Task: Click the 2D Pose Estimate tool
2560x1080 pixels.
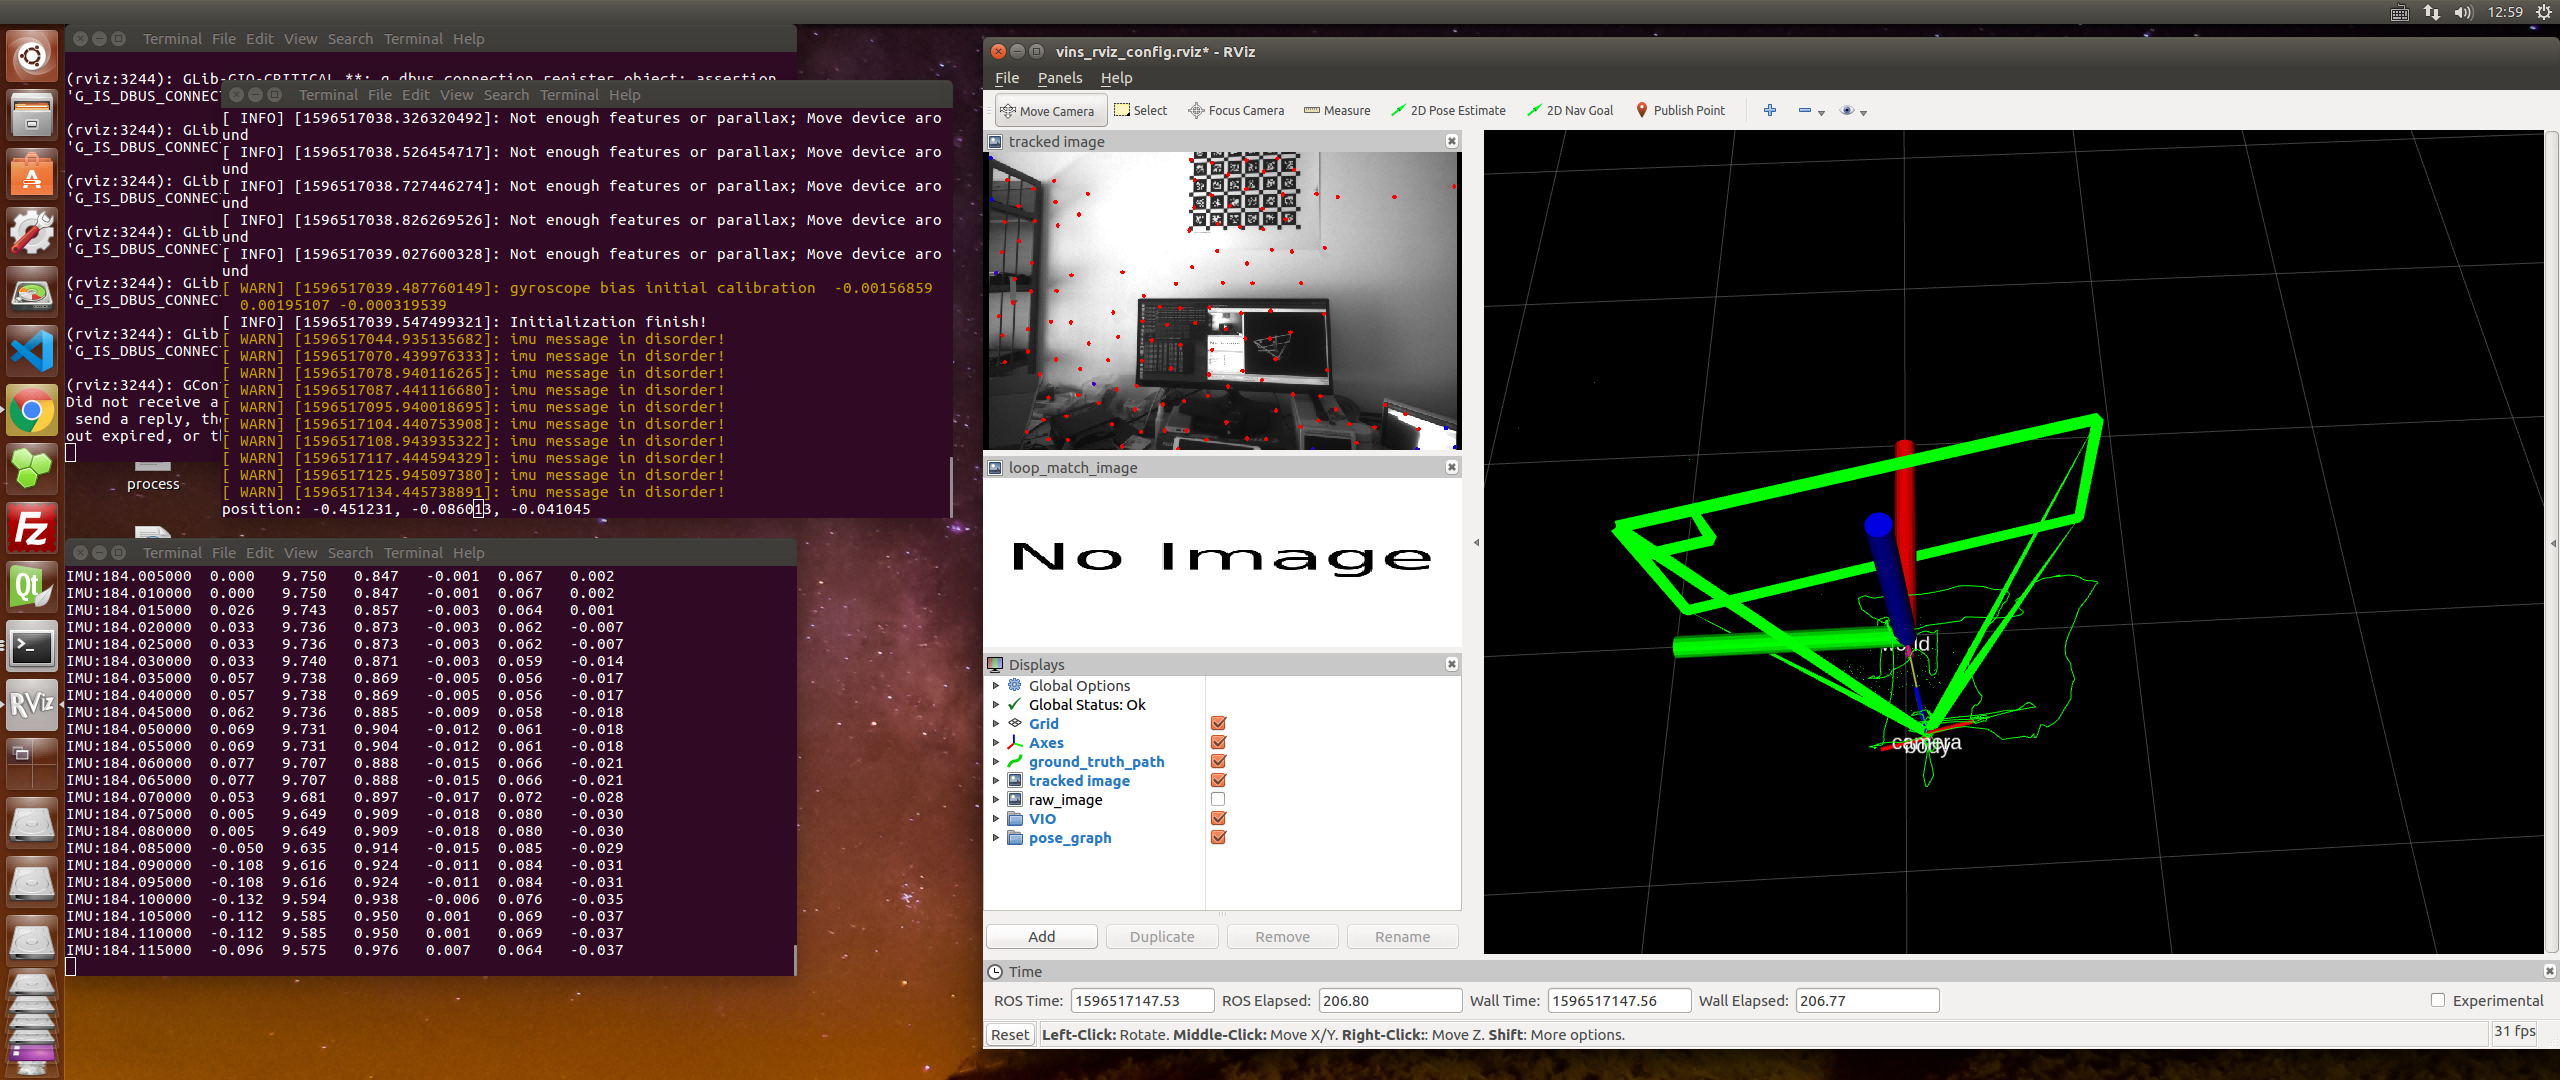Action: (x=1447, y=111)
